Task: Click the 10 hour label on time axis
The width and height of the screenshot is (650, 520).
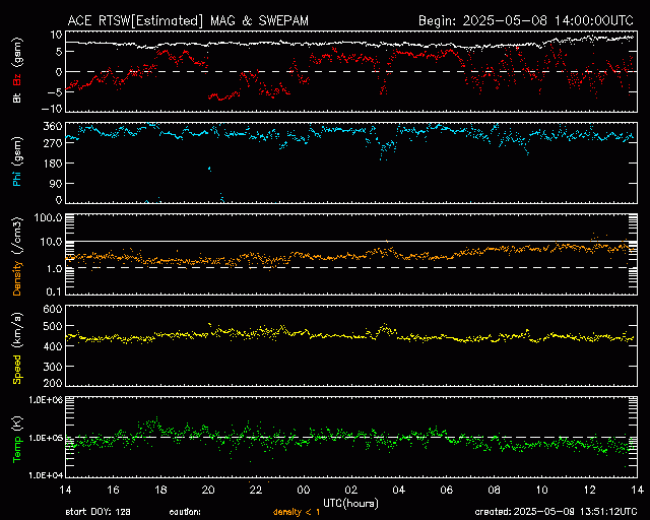Action: click(x=542, y=490)
